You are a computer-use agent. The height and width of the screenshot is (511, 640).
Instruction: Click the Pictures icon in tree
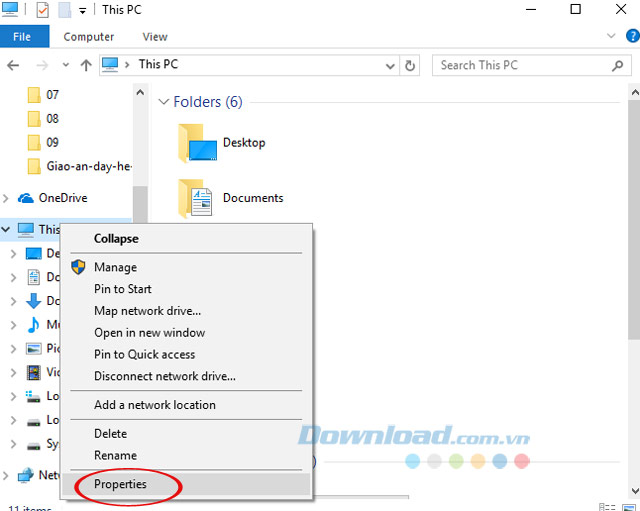(33, 349)
